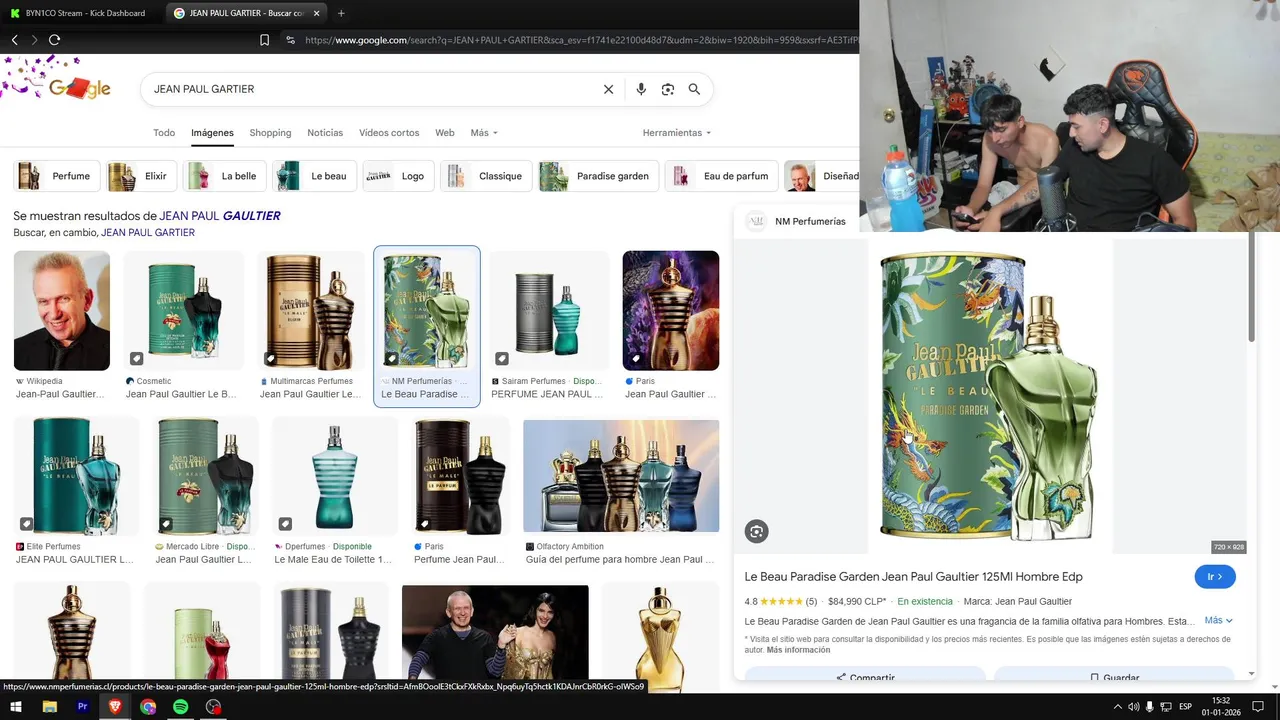This screenshot has height=720, width=1280.
Task: Open the Wikipedia Jean-Paul Gaultier portrait thumbnail
Action: tap(62, 311)
